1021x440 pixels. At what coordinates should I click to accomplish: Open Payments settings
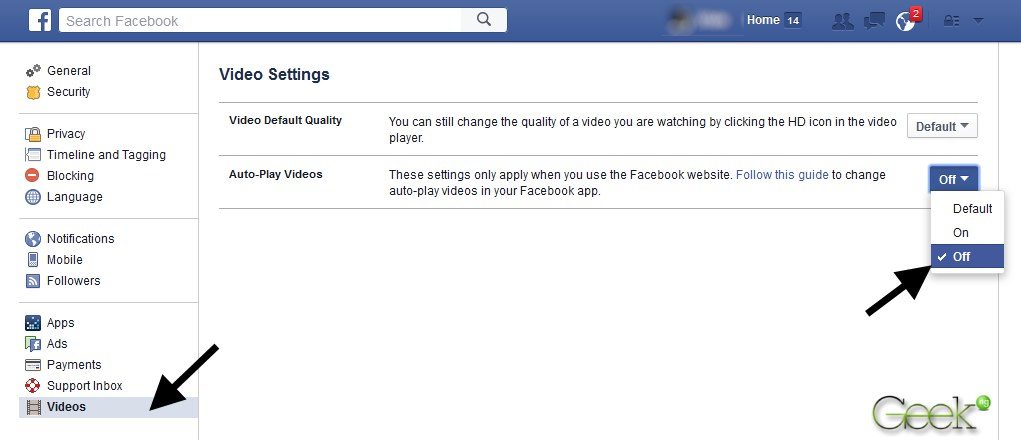click(x=74, y=364)
